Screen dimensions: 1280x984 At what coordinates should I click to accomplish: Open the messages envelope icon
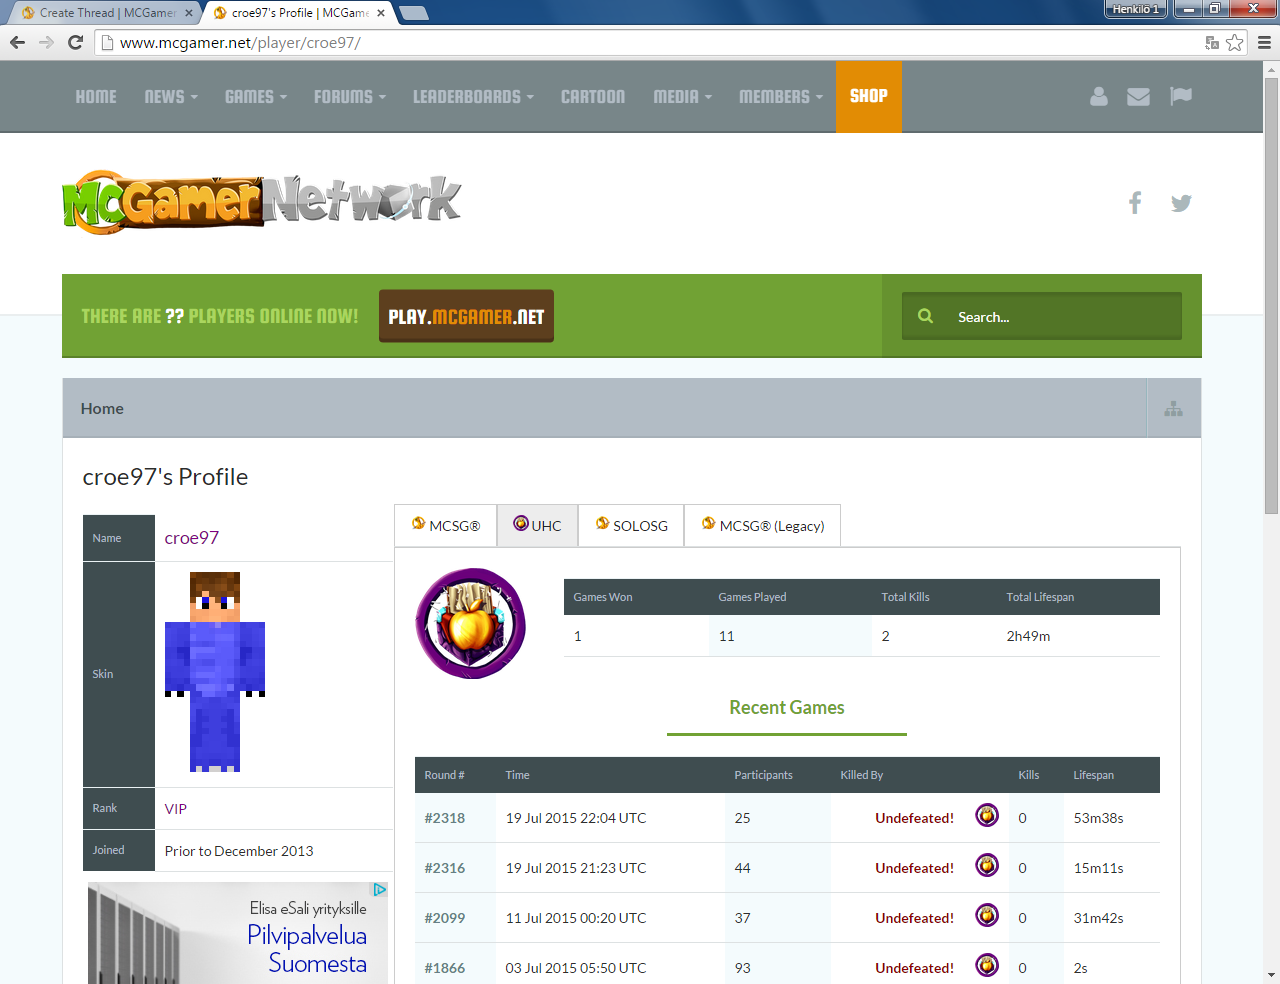(1138, 96)
